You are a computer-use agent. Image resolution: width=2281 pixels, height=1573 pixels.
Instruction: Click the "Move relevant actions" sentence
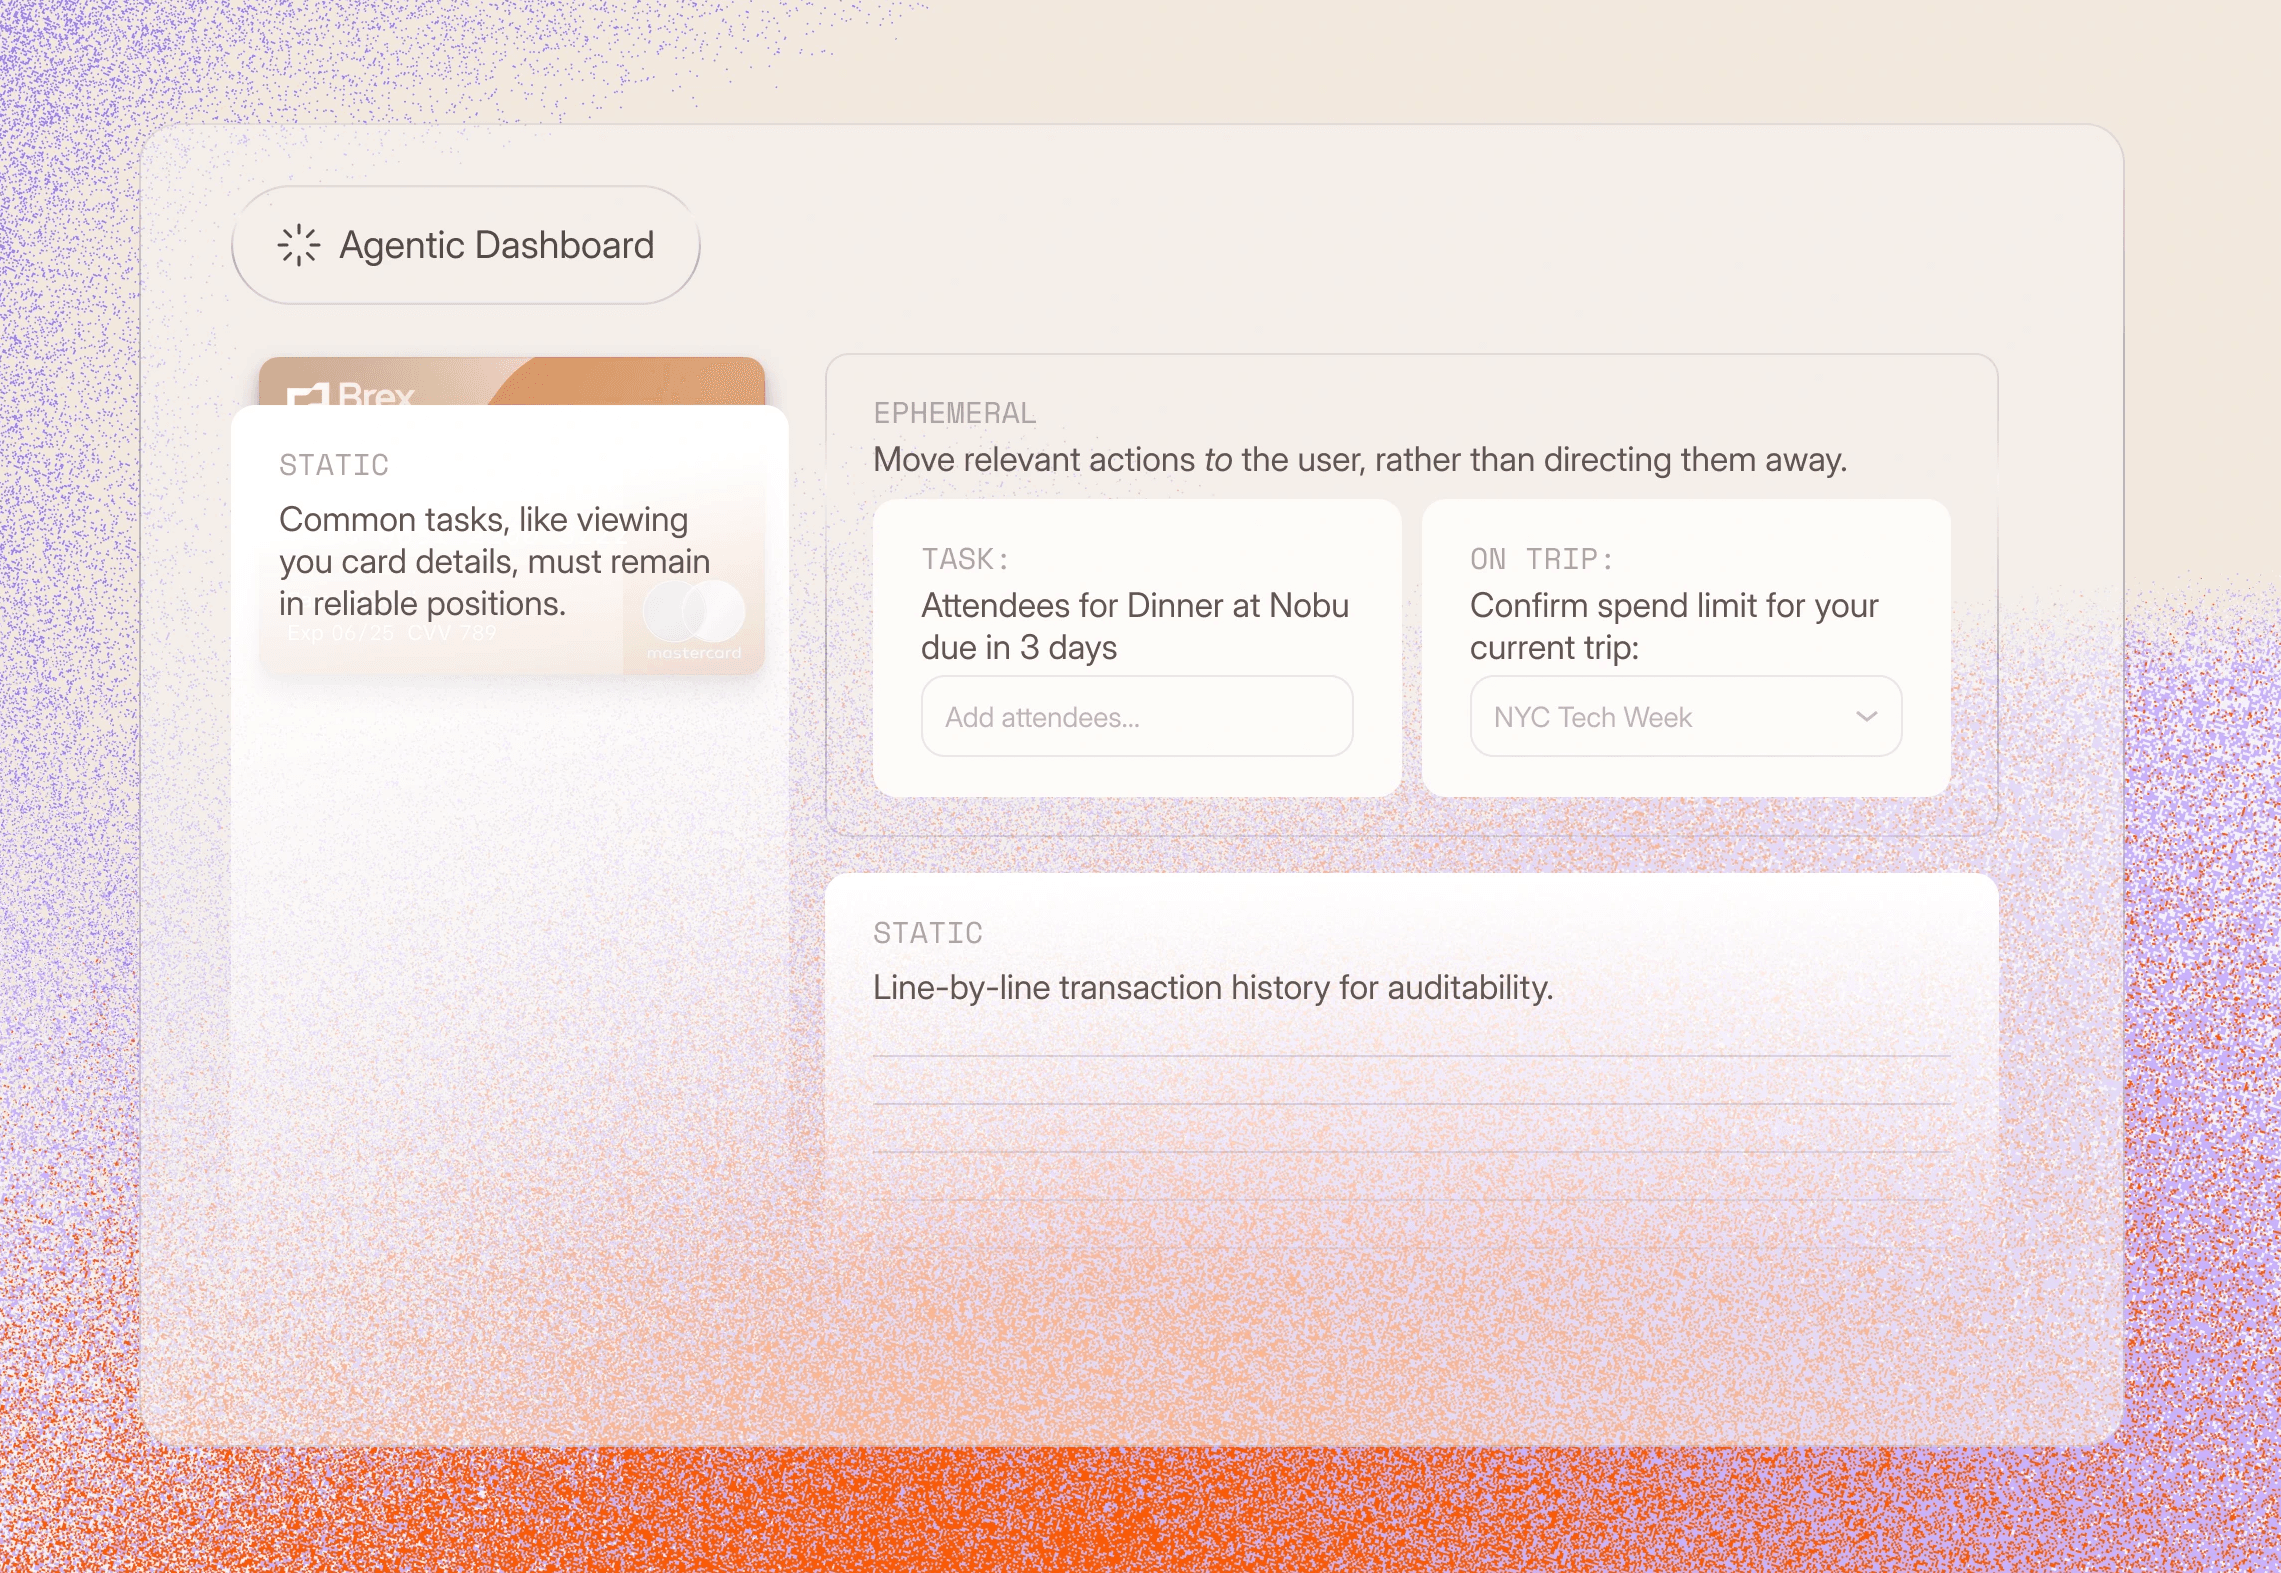pyautogui.click(x=1359, y=460)
